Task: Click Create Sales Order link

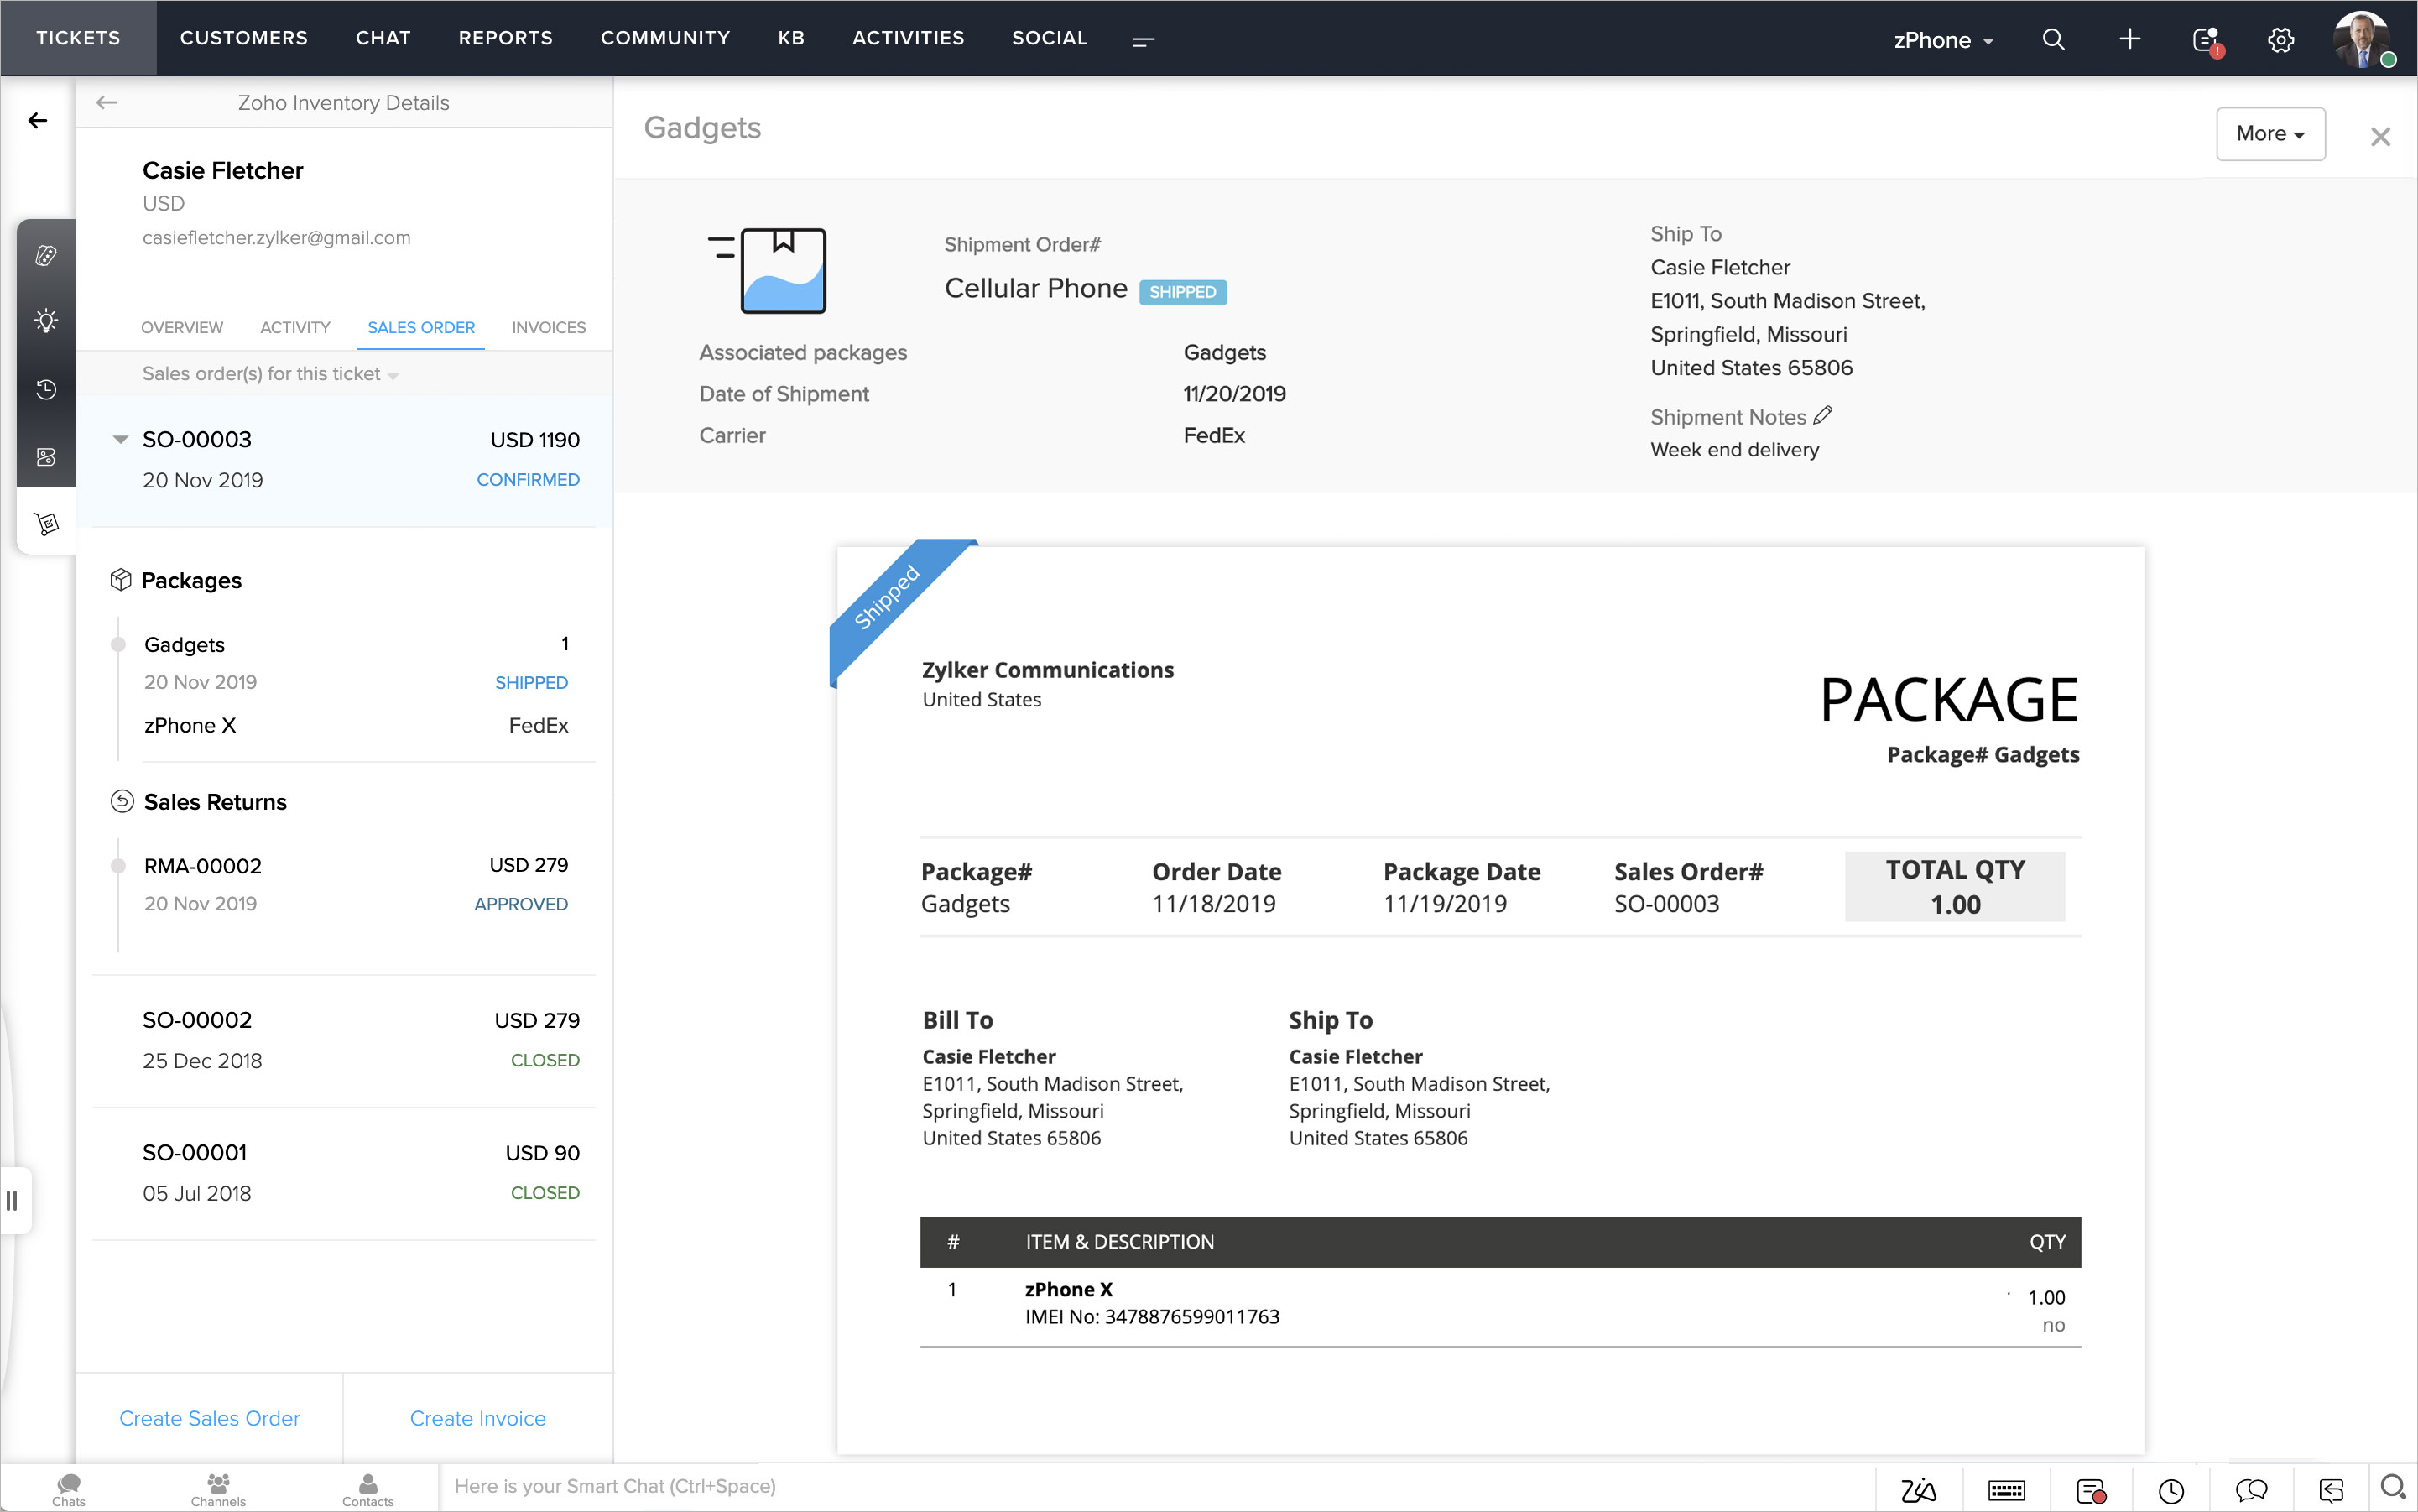Action: tap(209, 1417)
